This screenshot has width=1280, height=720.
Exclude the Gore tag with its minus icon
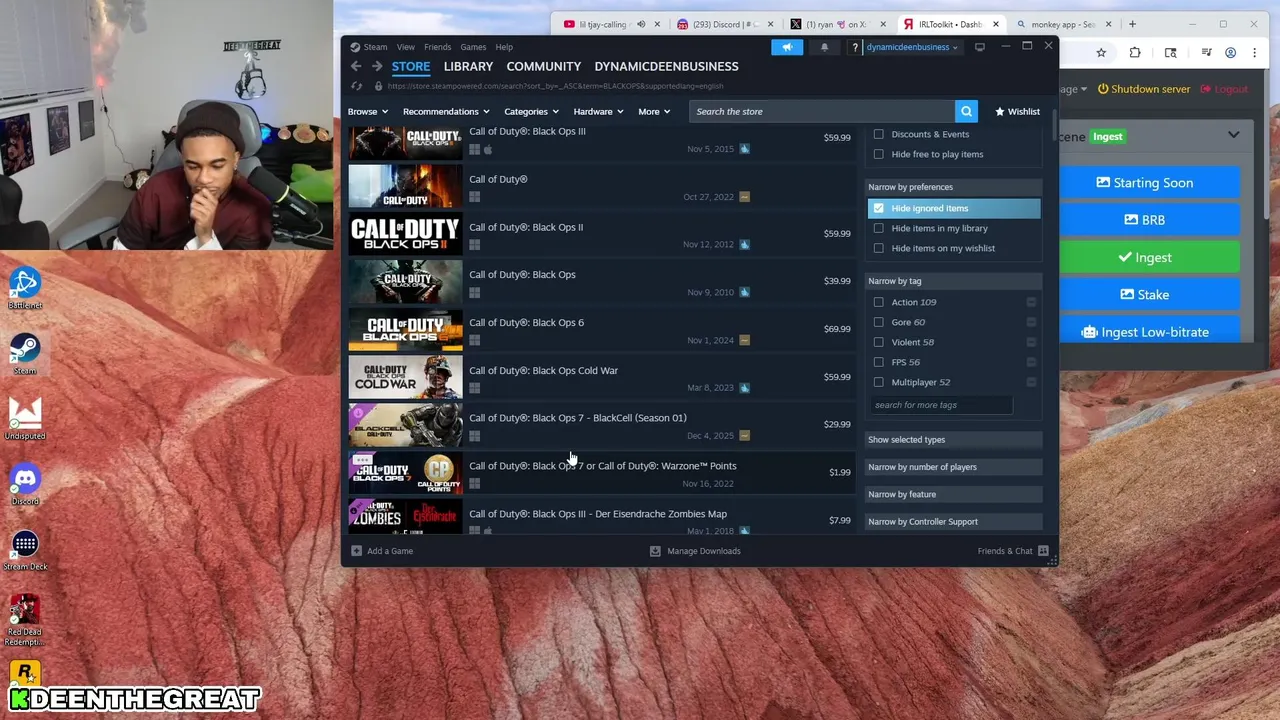[1031, 322]
